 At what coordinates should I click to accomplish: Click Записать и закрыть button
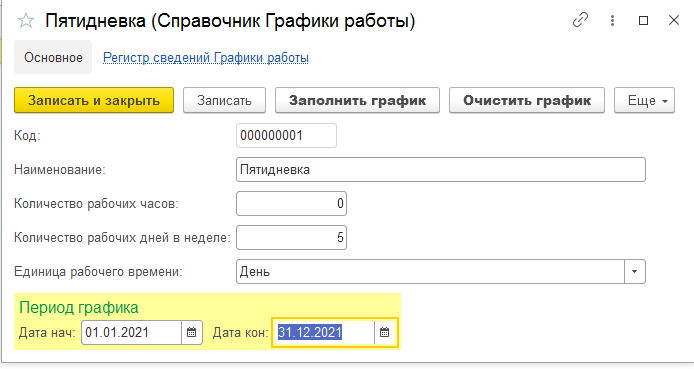tap(94, 100)
